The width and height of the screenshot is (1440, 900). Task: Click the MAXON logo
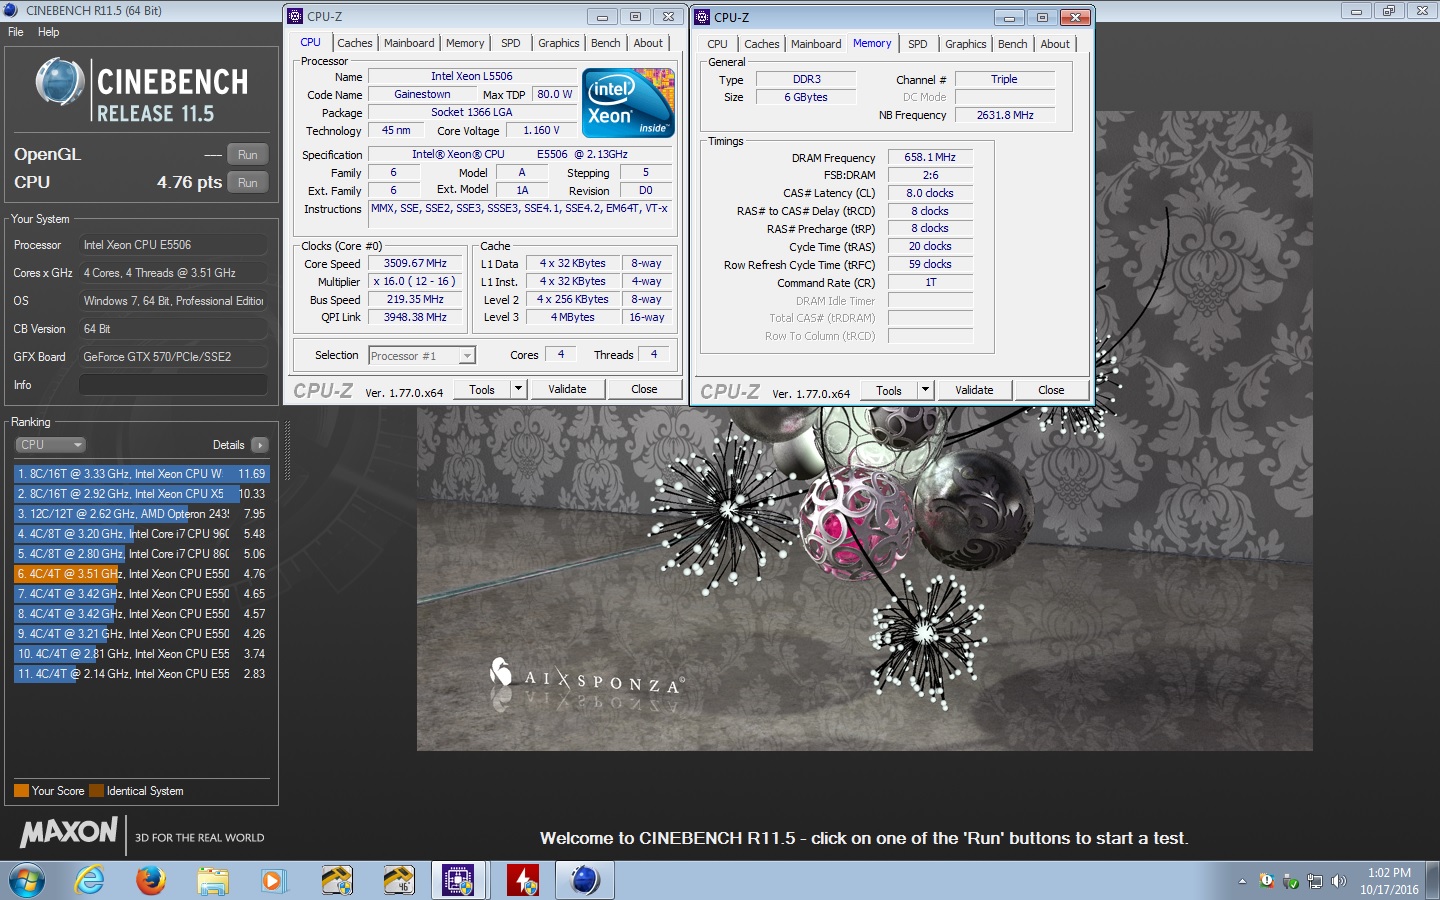click(x=70, y=832)
